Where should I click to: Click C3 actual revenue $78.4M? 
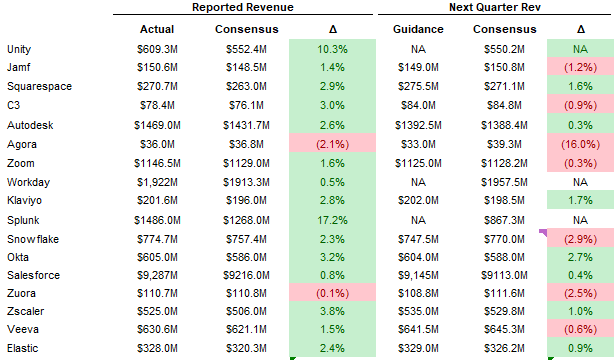click(x=157, y=105)
